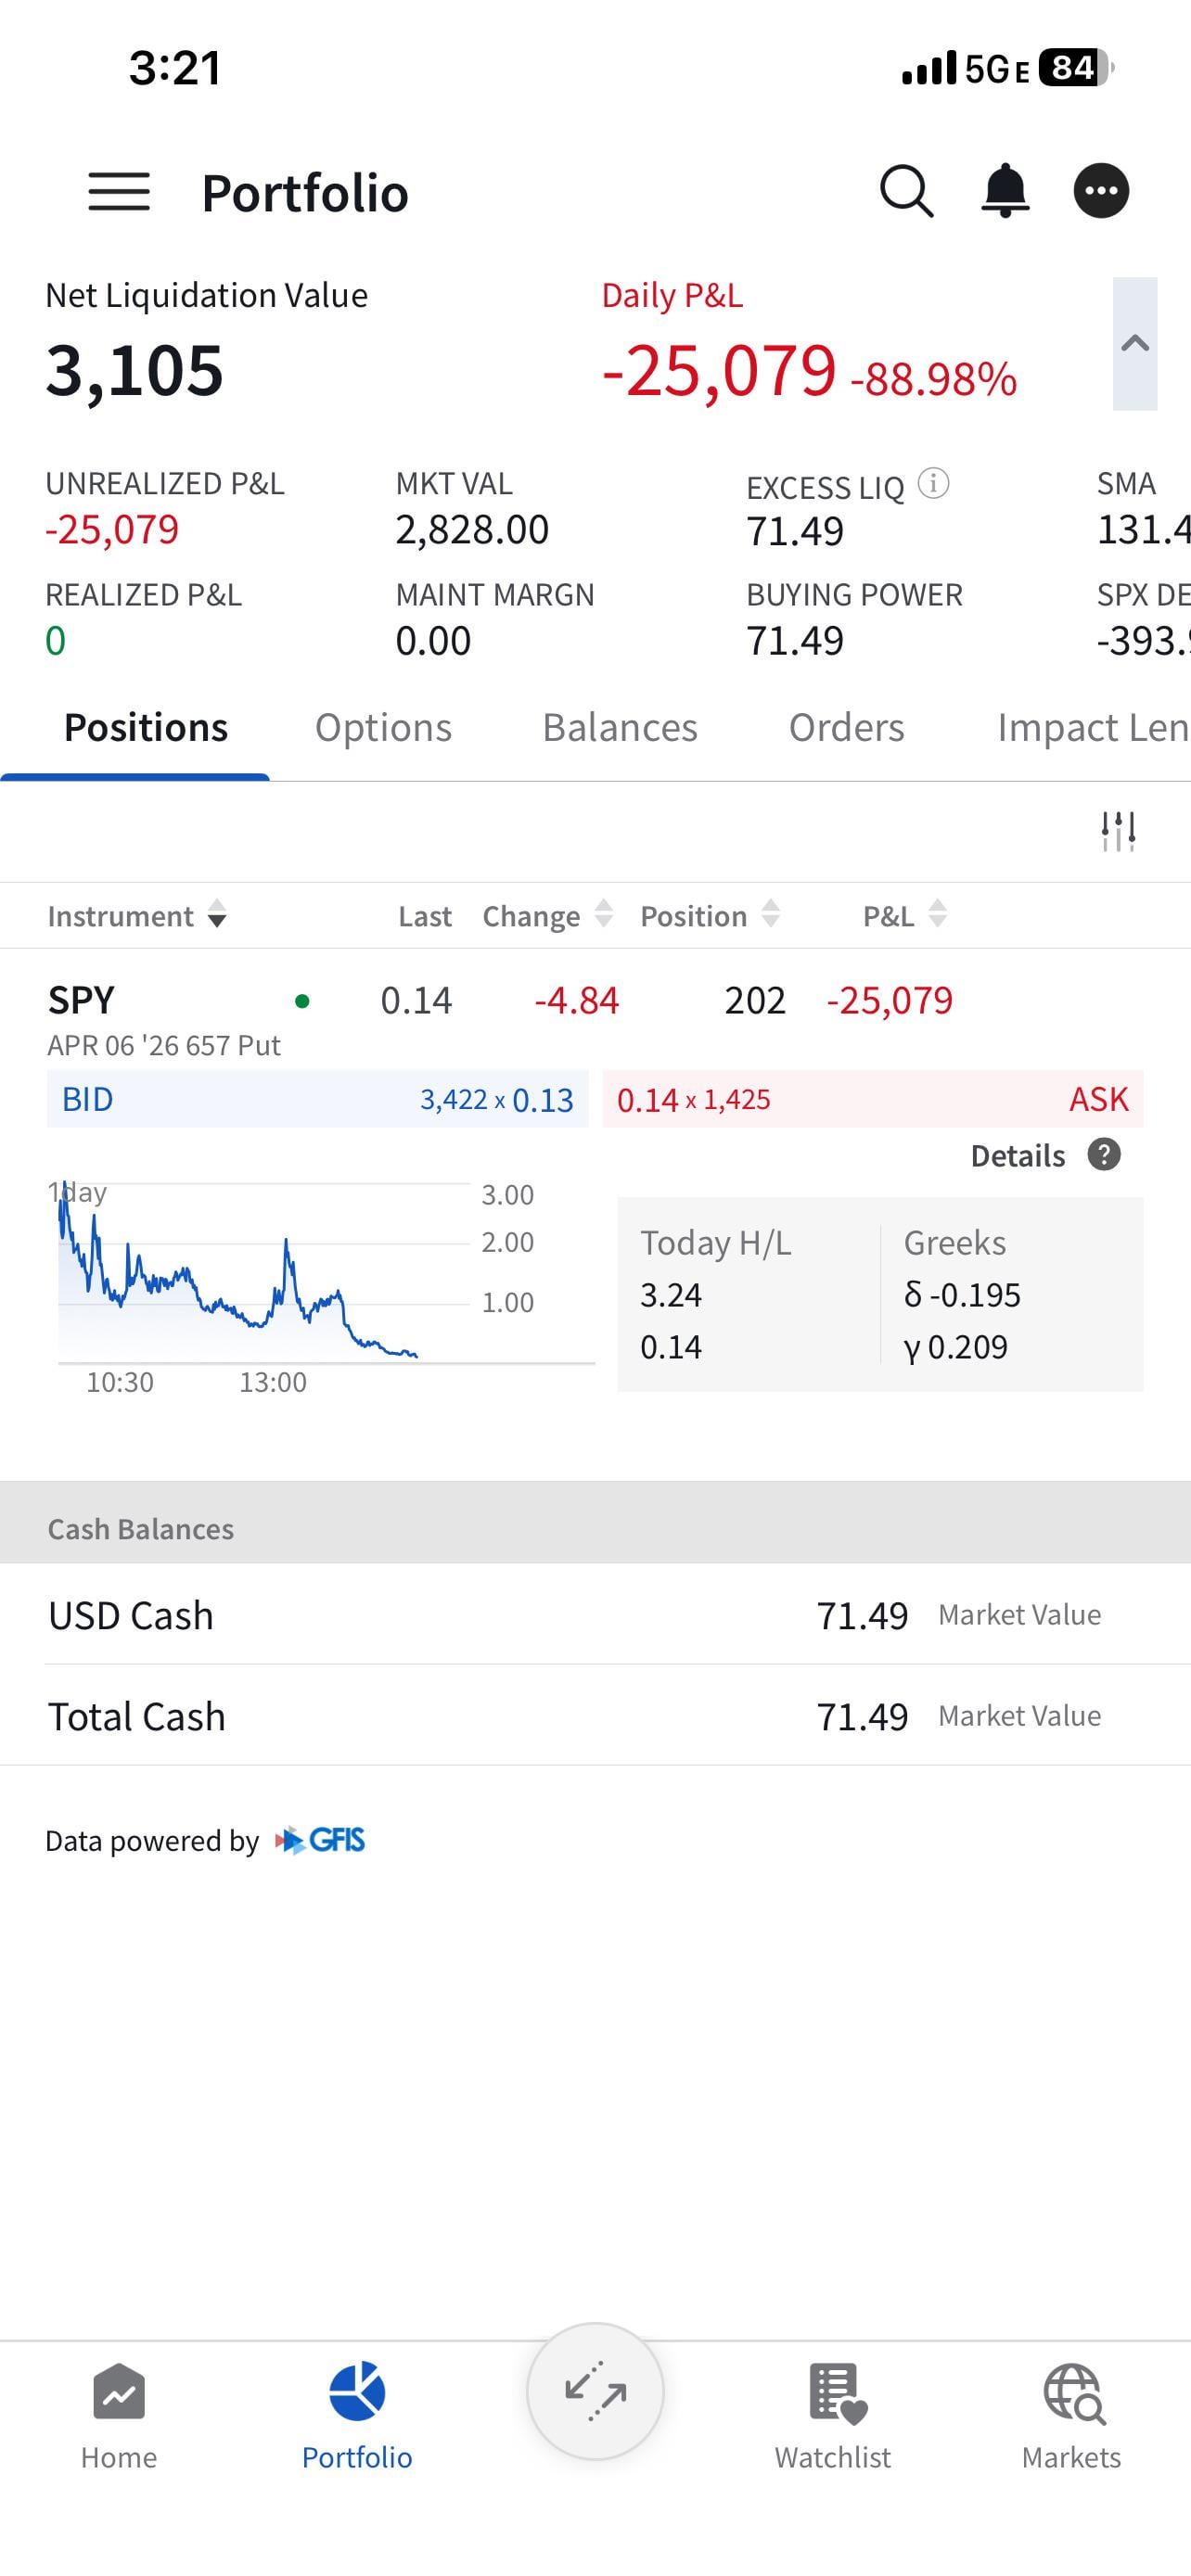
Task: Open the hamburger navigation menu
Action: pos(119,191)
